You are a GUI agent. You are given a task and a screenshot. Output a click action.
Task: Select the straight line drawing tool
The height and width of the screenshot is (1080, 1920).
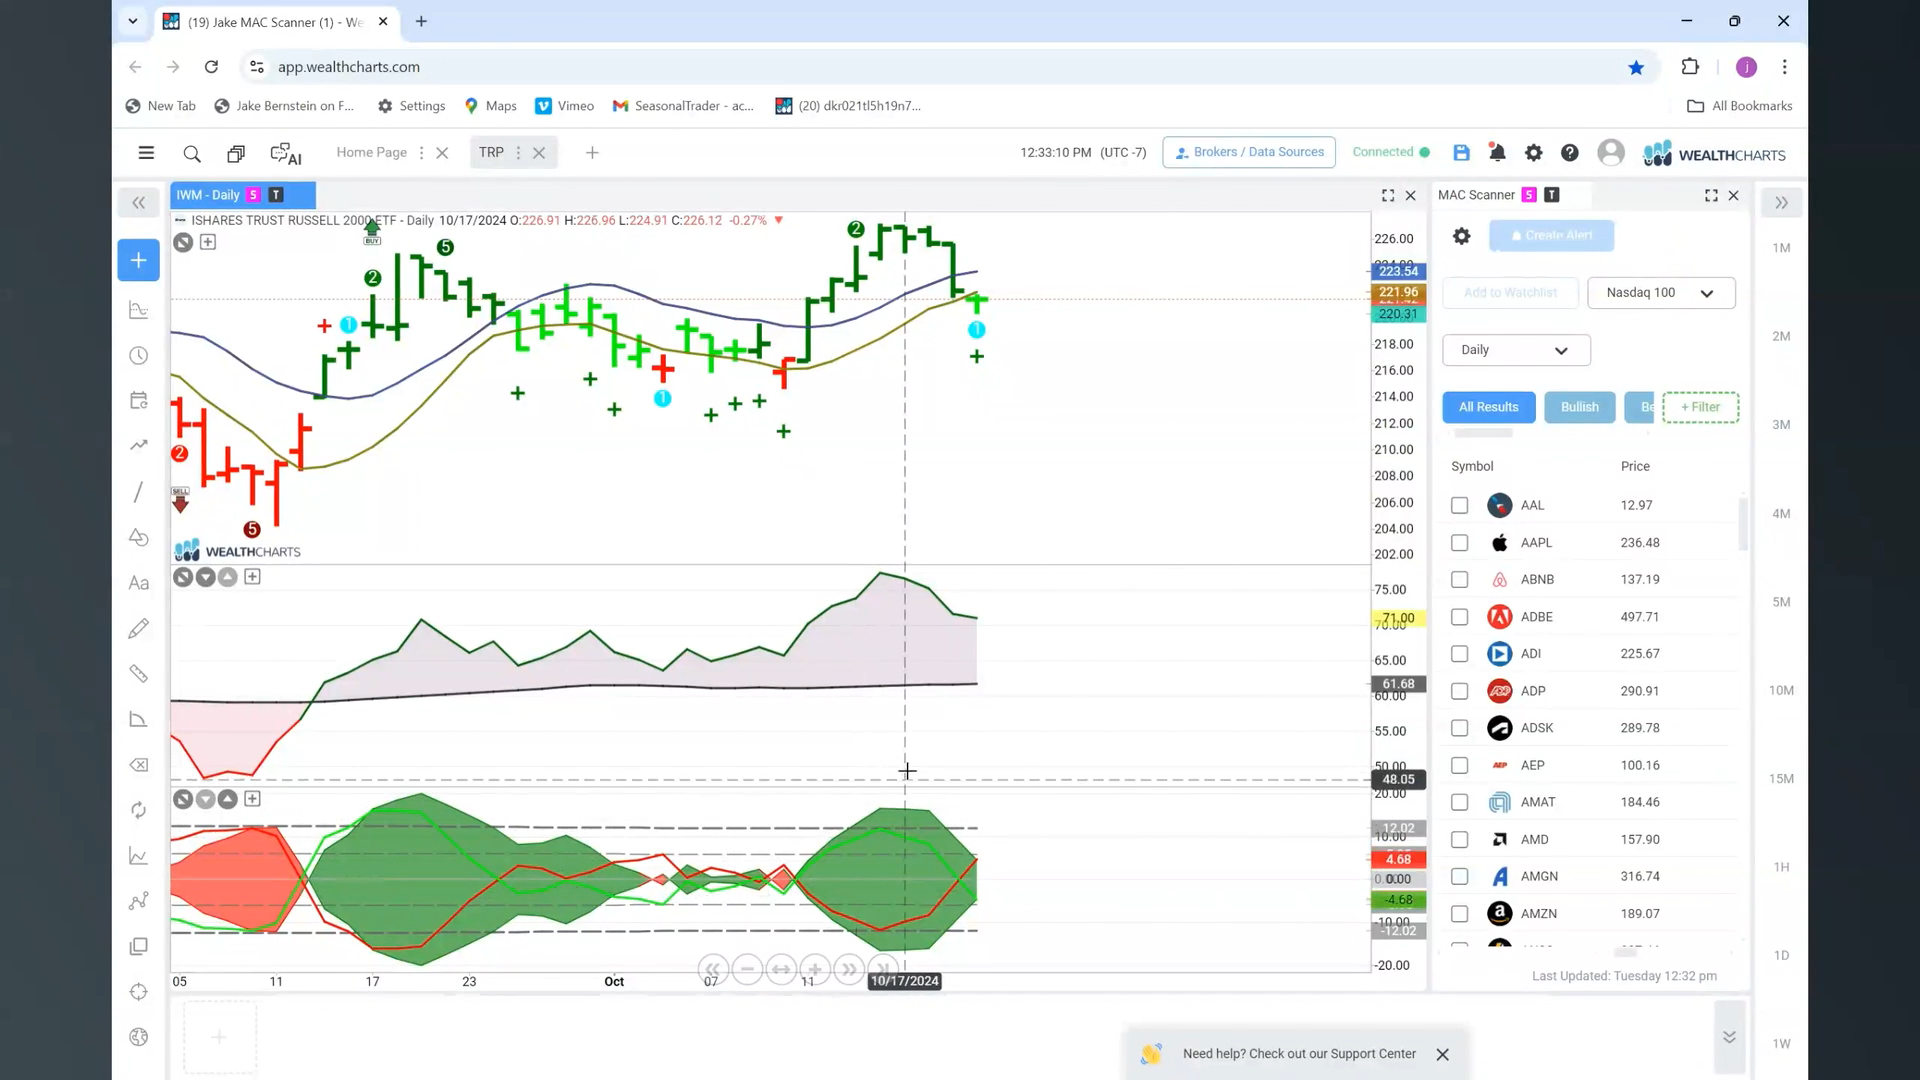[139, 492]
